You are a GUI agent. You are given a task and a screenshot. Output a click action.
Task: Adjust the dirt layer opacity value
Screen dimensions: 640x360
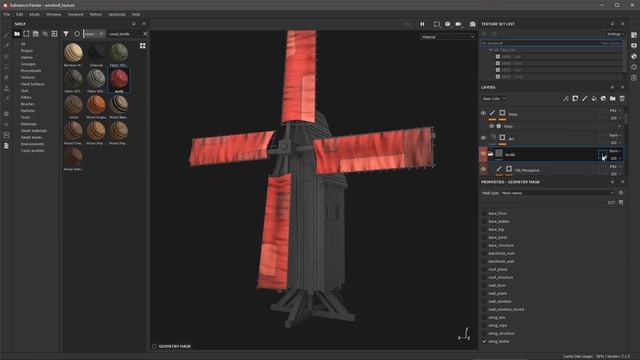pos(614,142)
